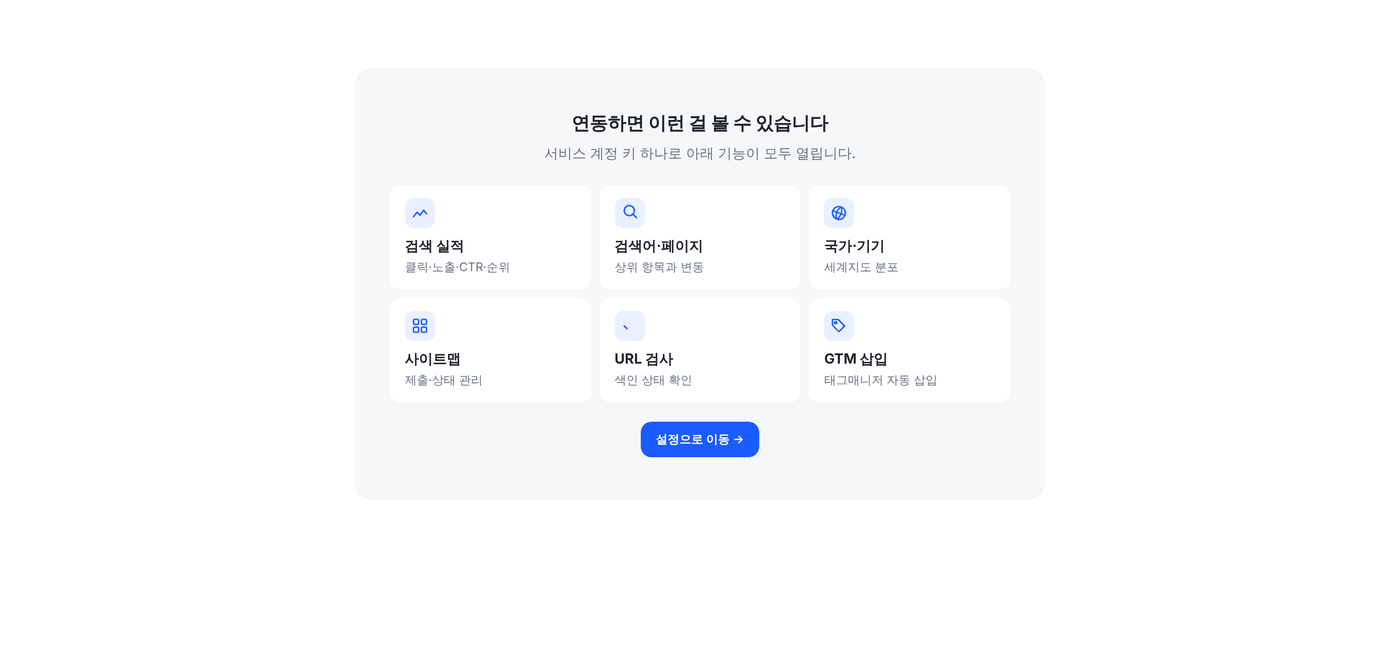This screenshot has height=667, width=1400.
Task: Click the 제출·상태 관리 description text
Action: coord(443,380)
